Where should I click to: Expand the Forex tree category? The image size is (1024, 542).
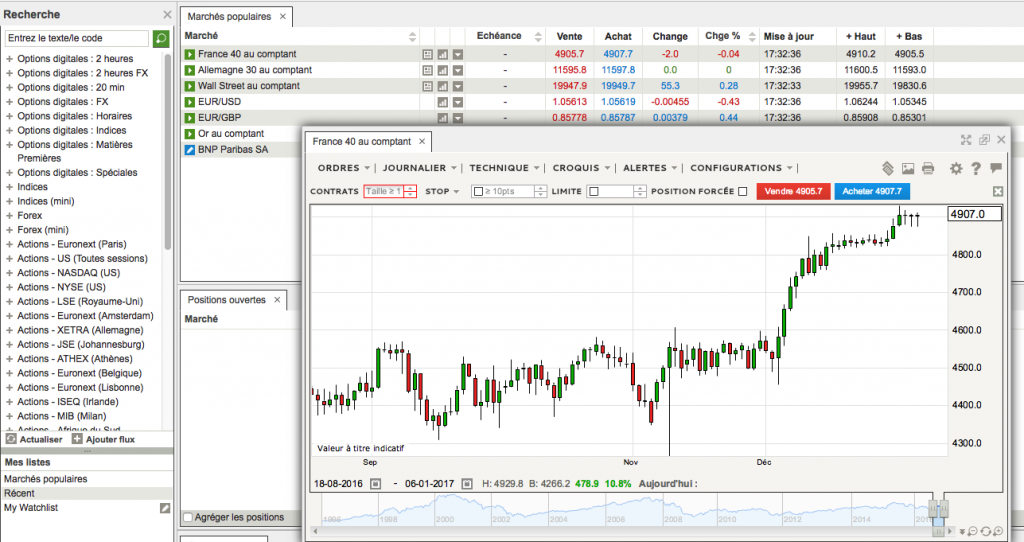pyautogui.click(x=9, y=215)
